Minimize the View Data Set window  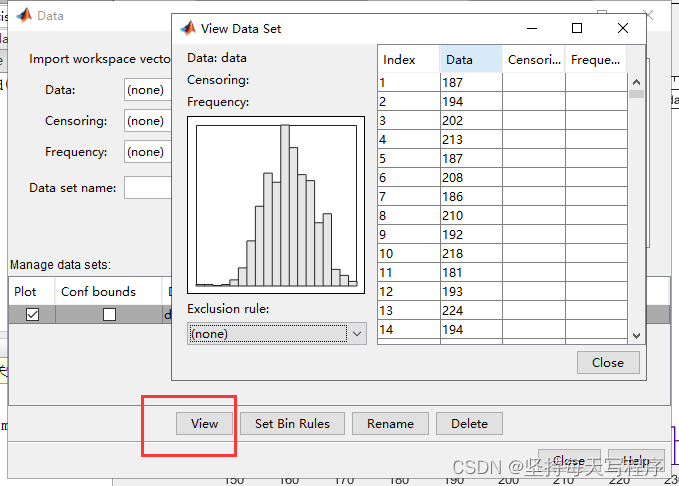pos(532,29)
